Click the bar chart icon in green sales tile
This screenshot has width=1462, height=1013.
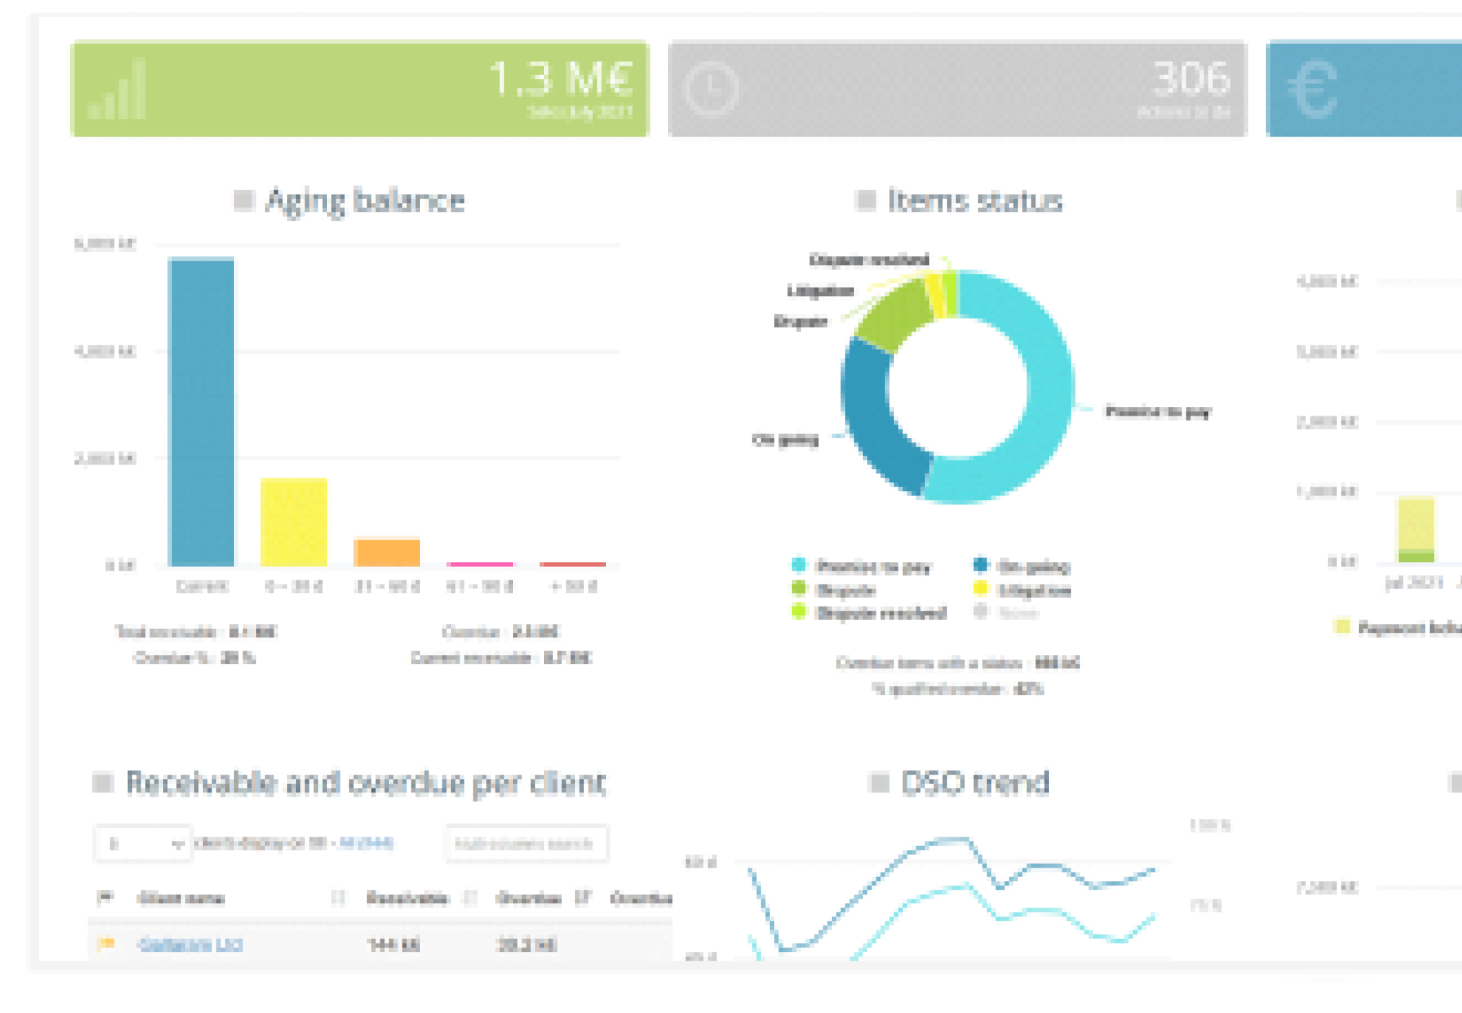[118, 91]
